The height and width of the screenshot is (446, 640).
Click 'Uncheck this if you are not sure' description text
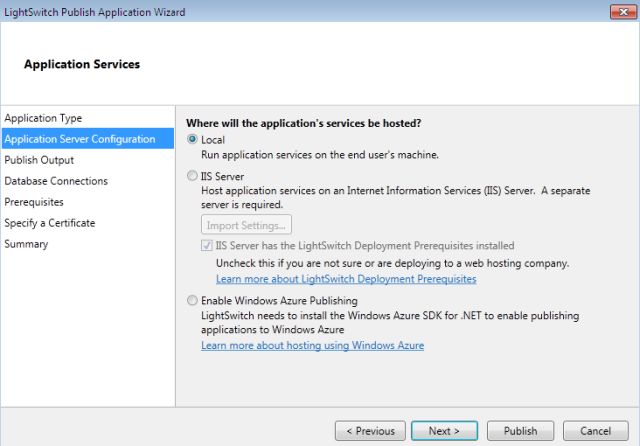[392, 263]
